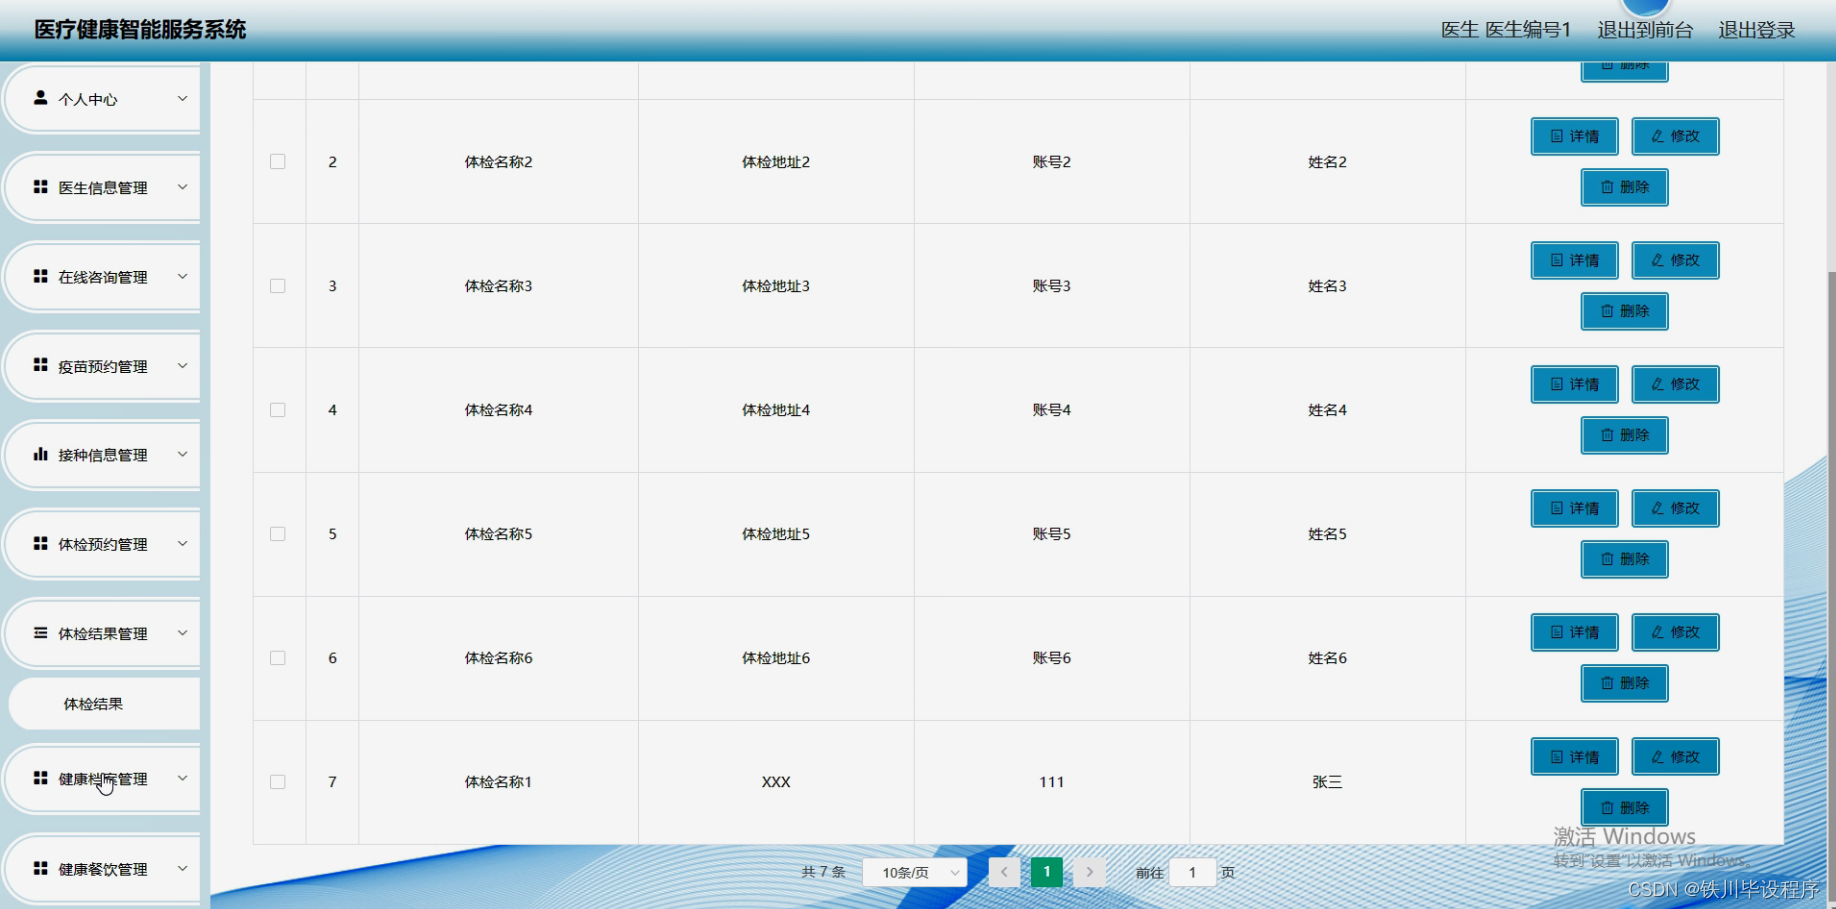Edit row 6 with 修改 button

[1675, 632]
